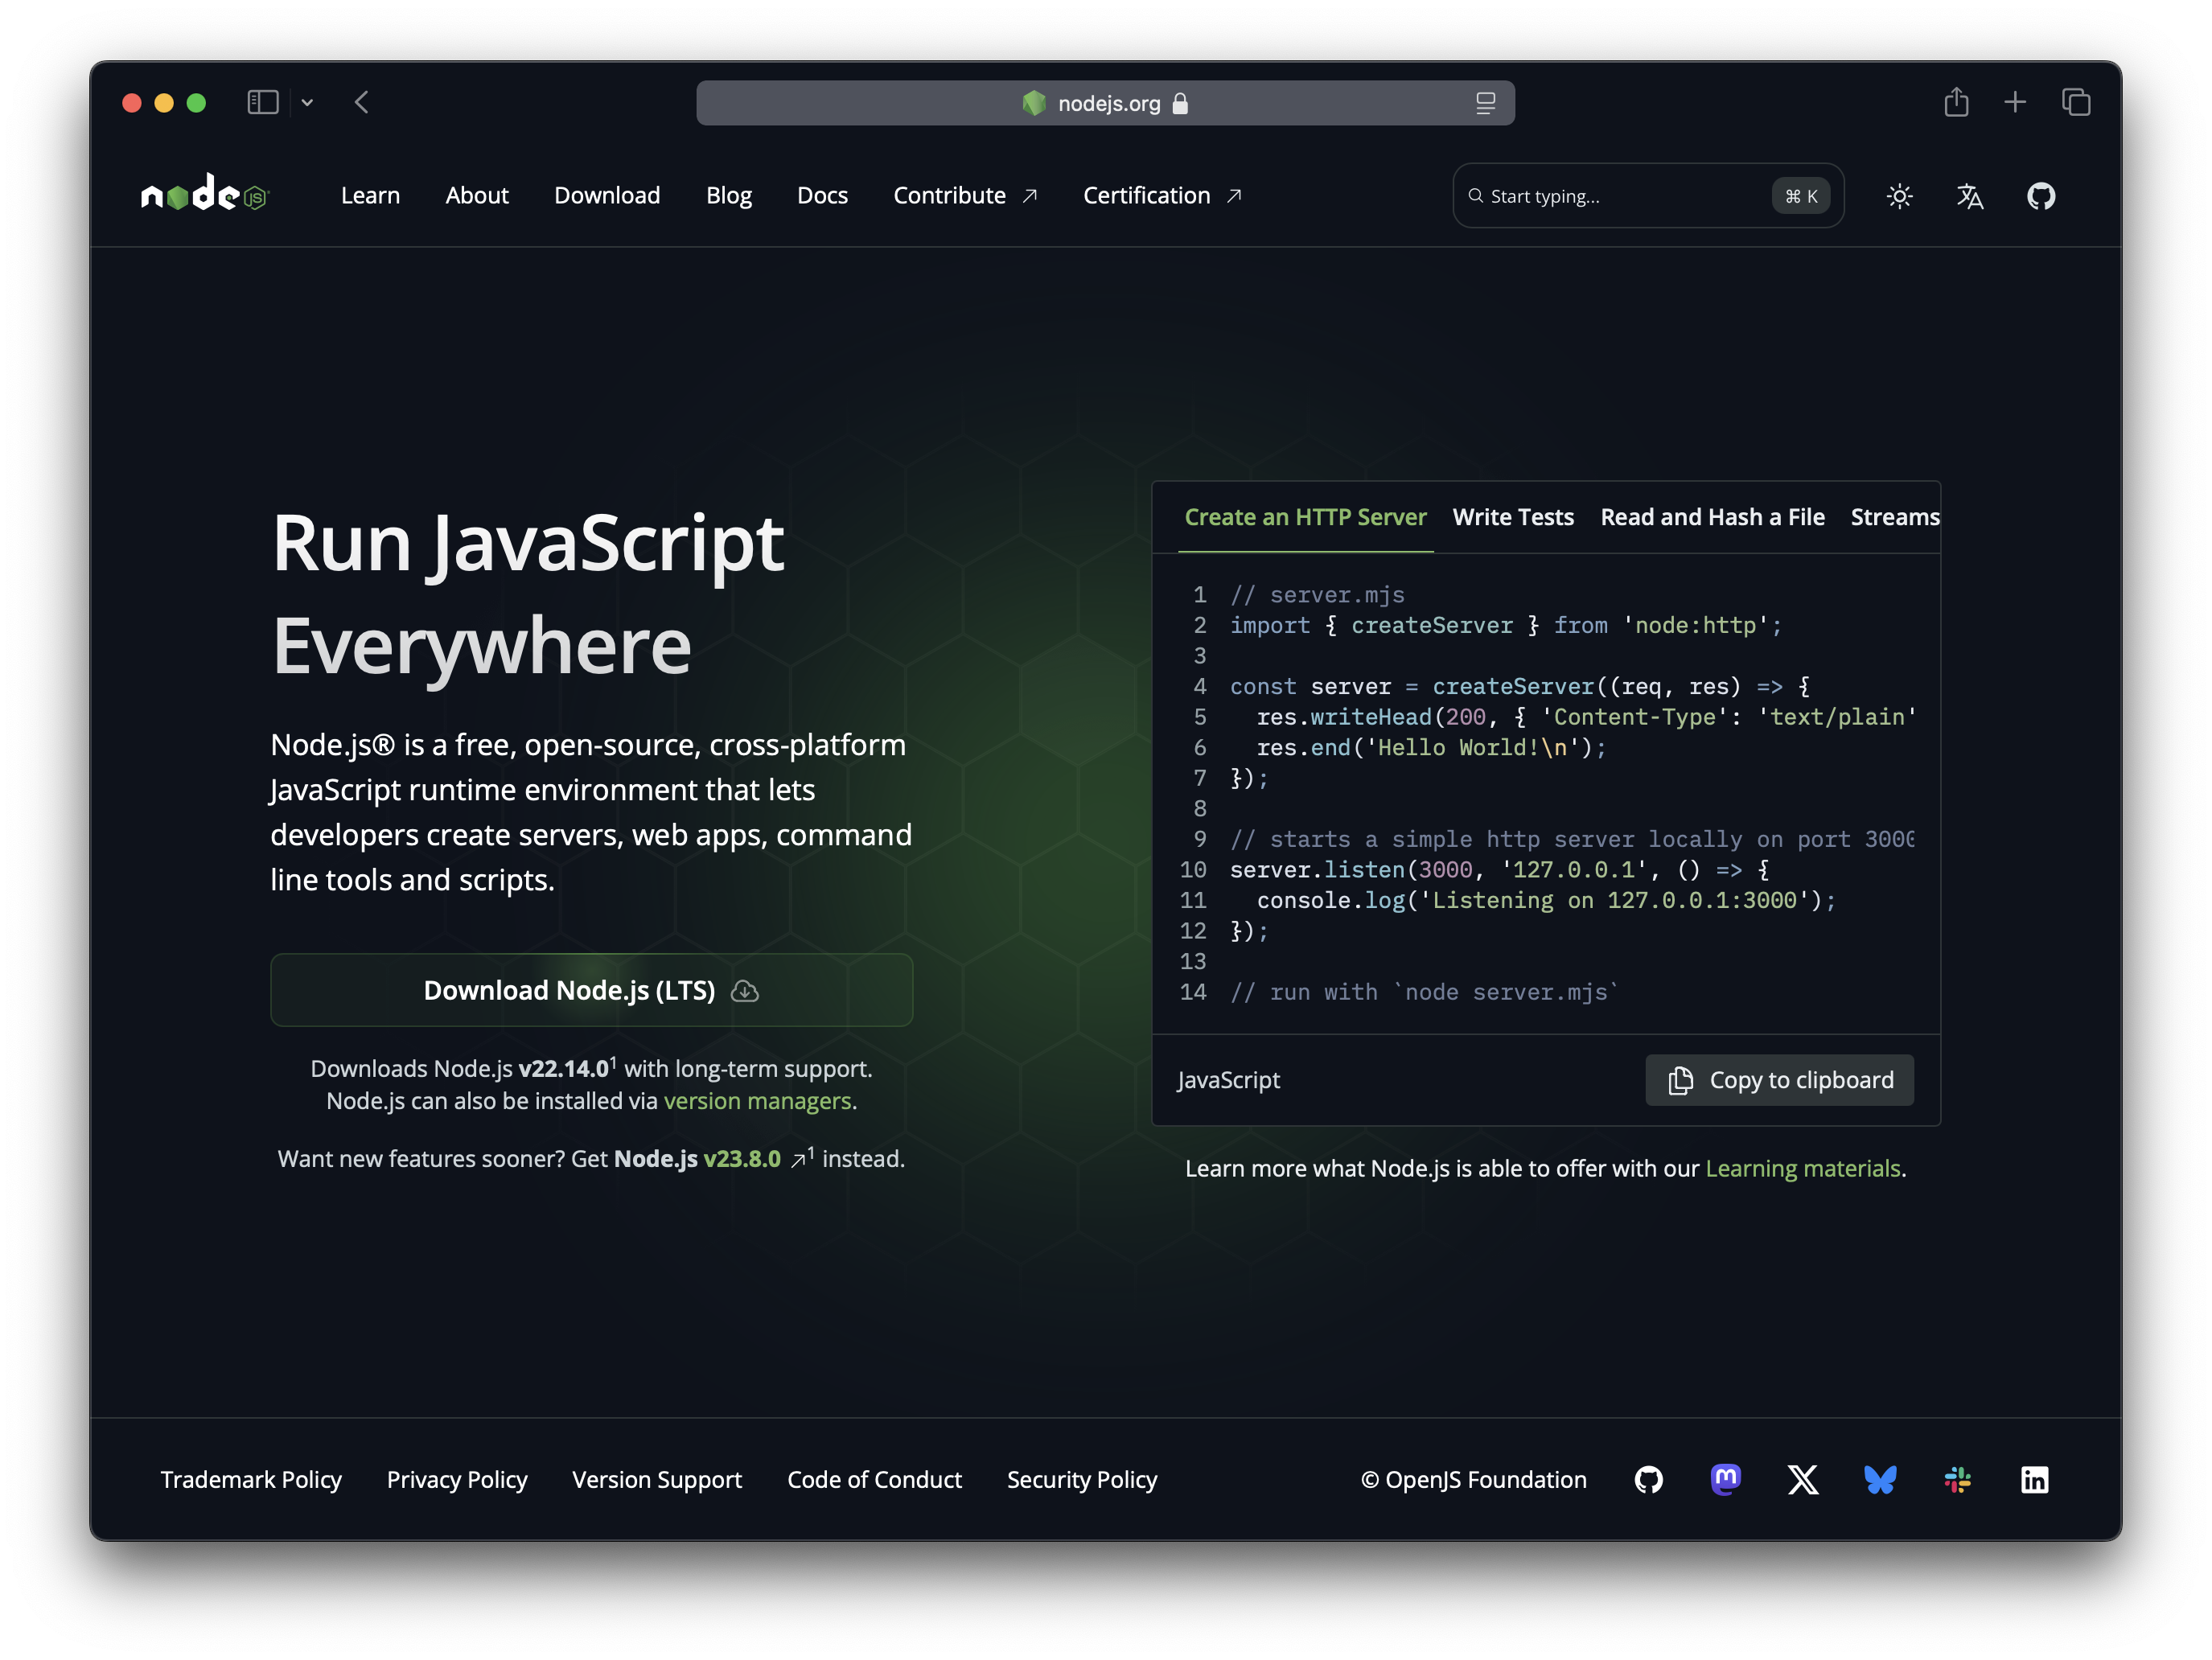Switch to the Streams tab
The image size is (2212, 1660).
(1894, 517)
